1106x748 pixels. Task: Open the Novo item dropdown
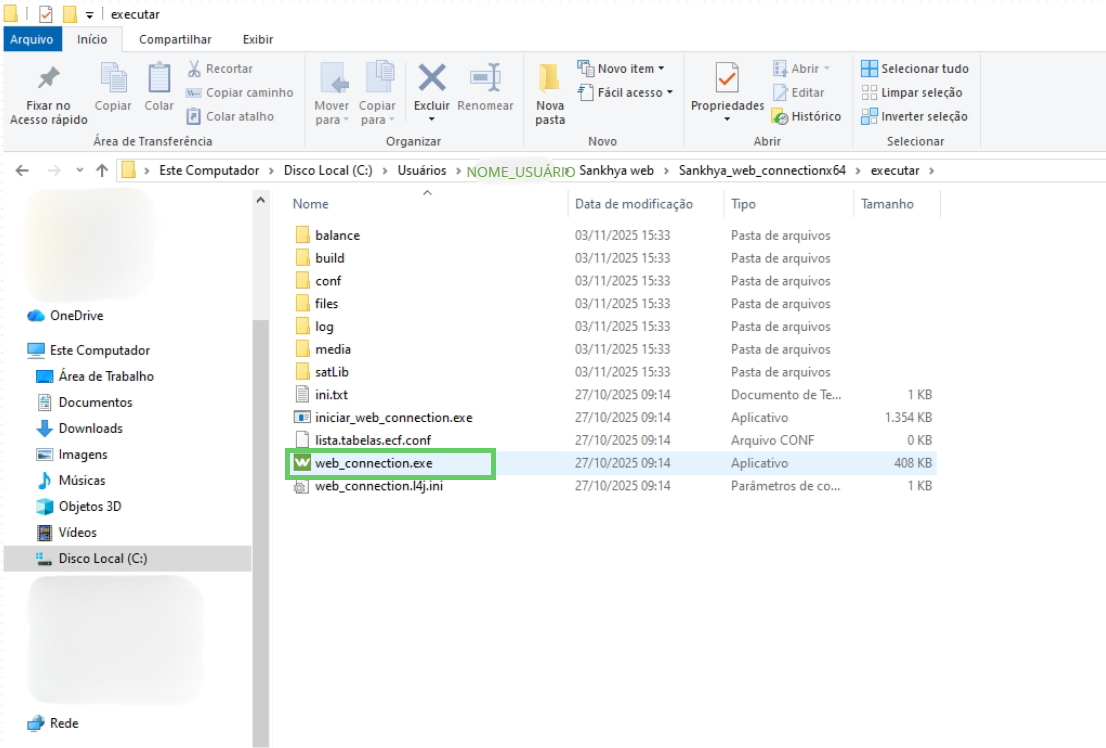point(621,68)
